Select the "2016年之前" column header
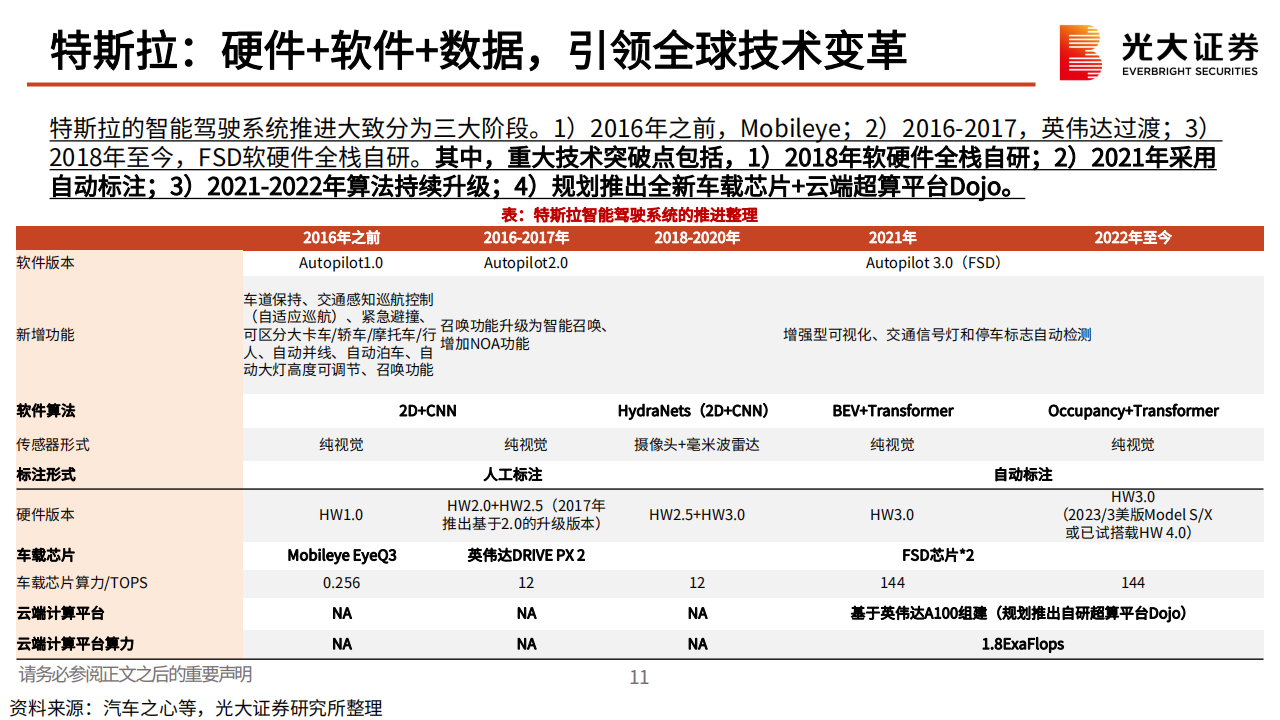Screen dimensions: 1280x720 pyautogui.click(x=341, y=238)
